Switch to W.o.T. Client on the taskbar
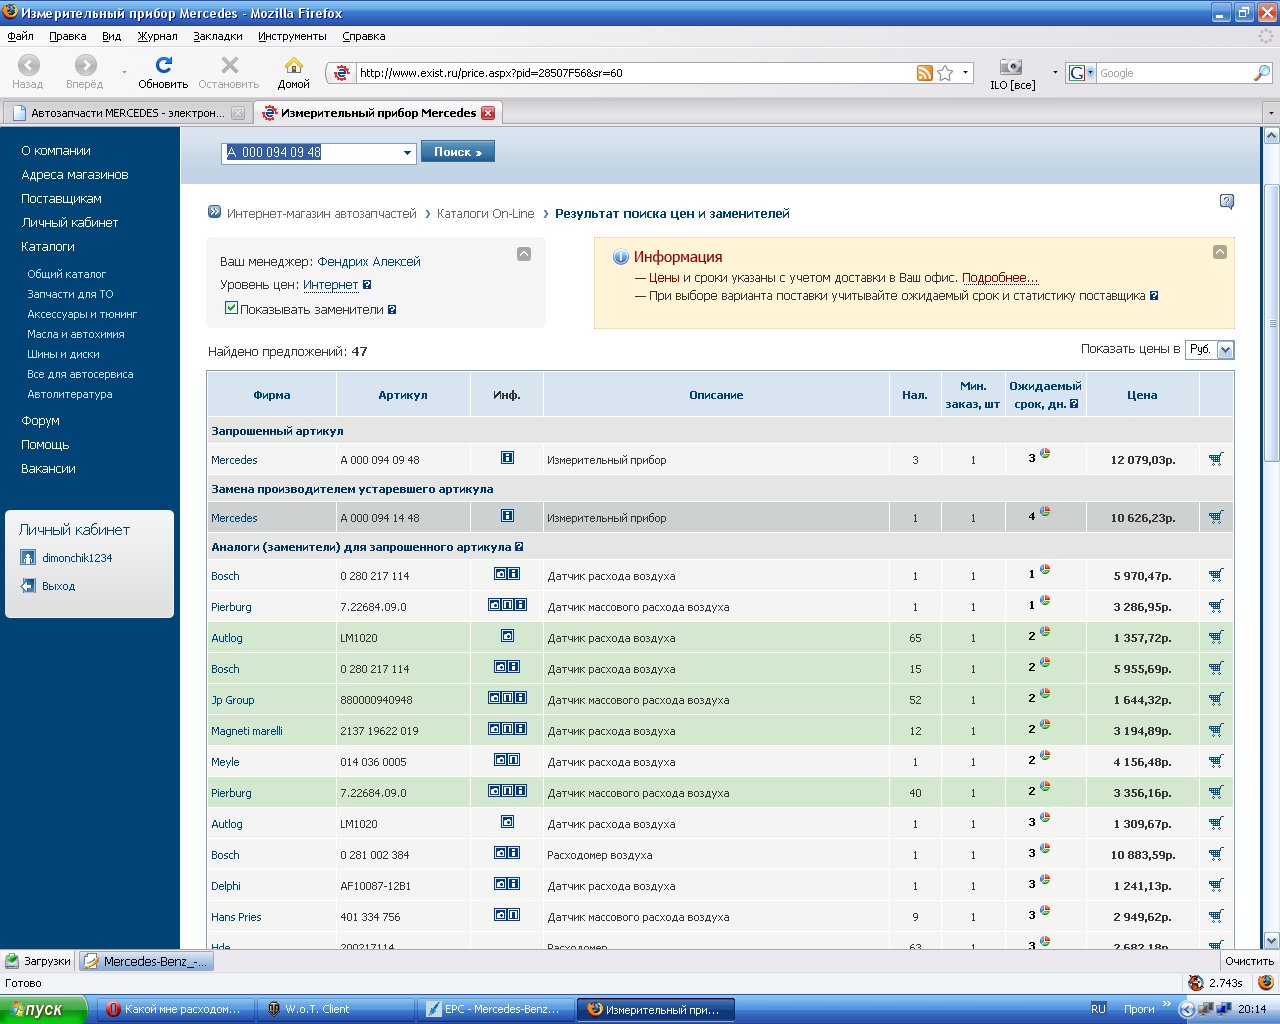 click(x=336, y=1009)
